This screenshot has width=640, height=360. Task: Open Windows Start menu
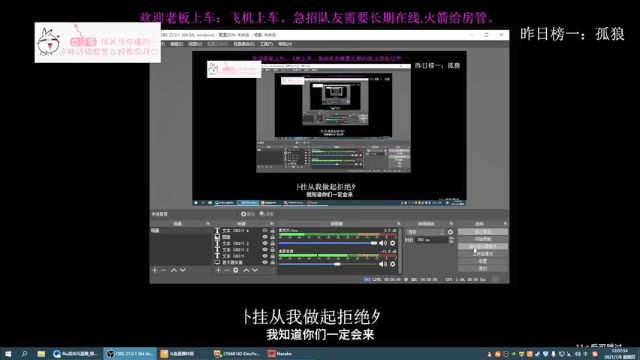8,354
